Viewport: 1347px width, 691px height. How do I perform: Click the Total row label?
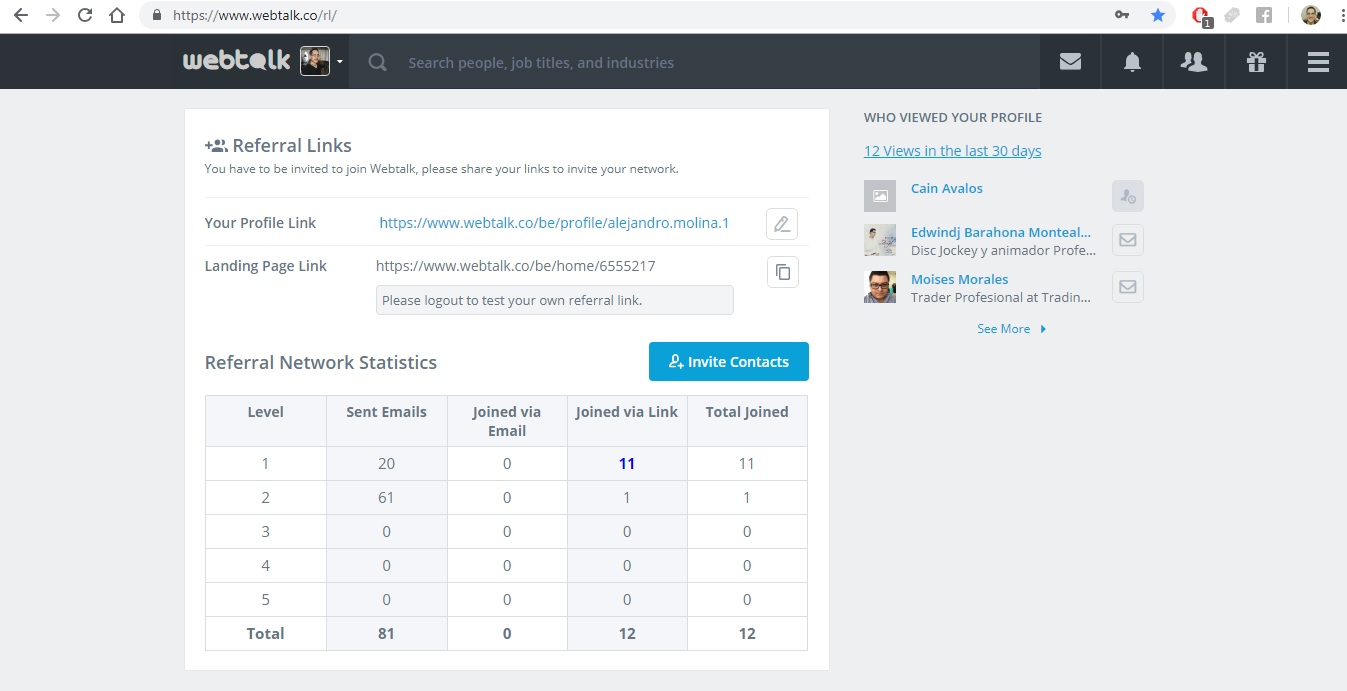click(266, 634)
